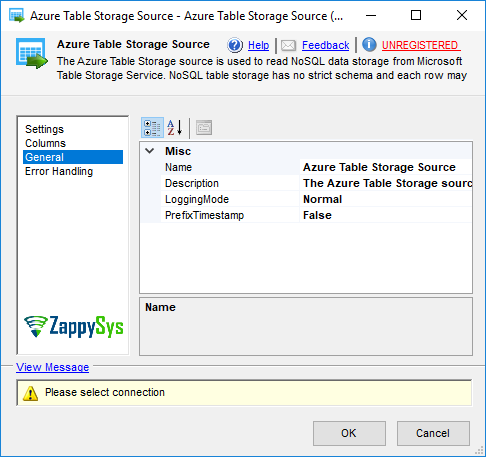Image resolution: width=486 pixels, height=457 pixels.
Task: Confirm with the OK button
Action: click(x=349, y=433)
